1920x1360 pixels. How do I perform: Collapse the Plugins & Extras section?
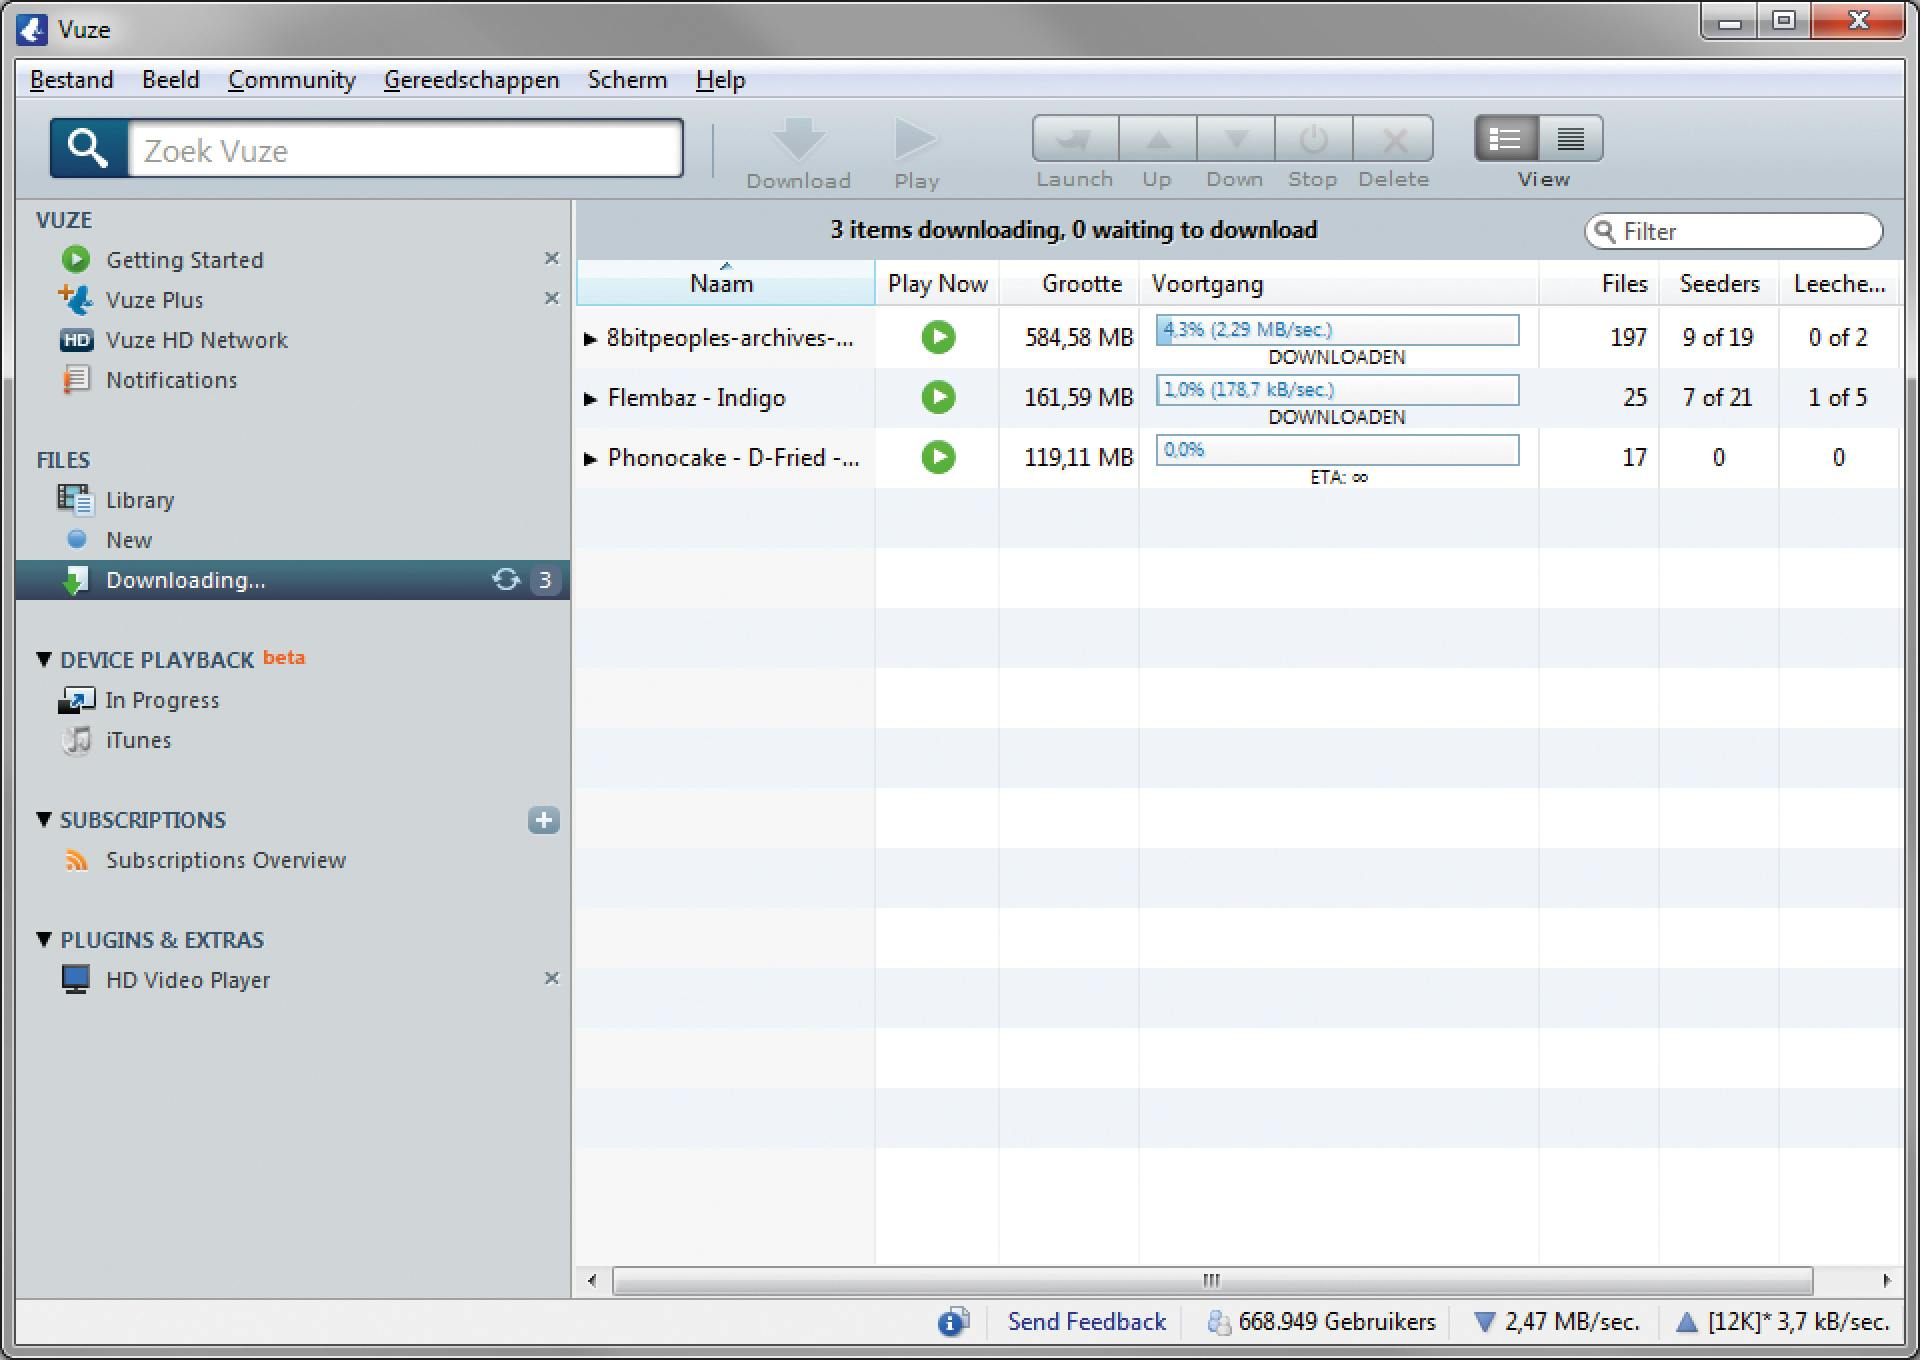(44, 939)
